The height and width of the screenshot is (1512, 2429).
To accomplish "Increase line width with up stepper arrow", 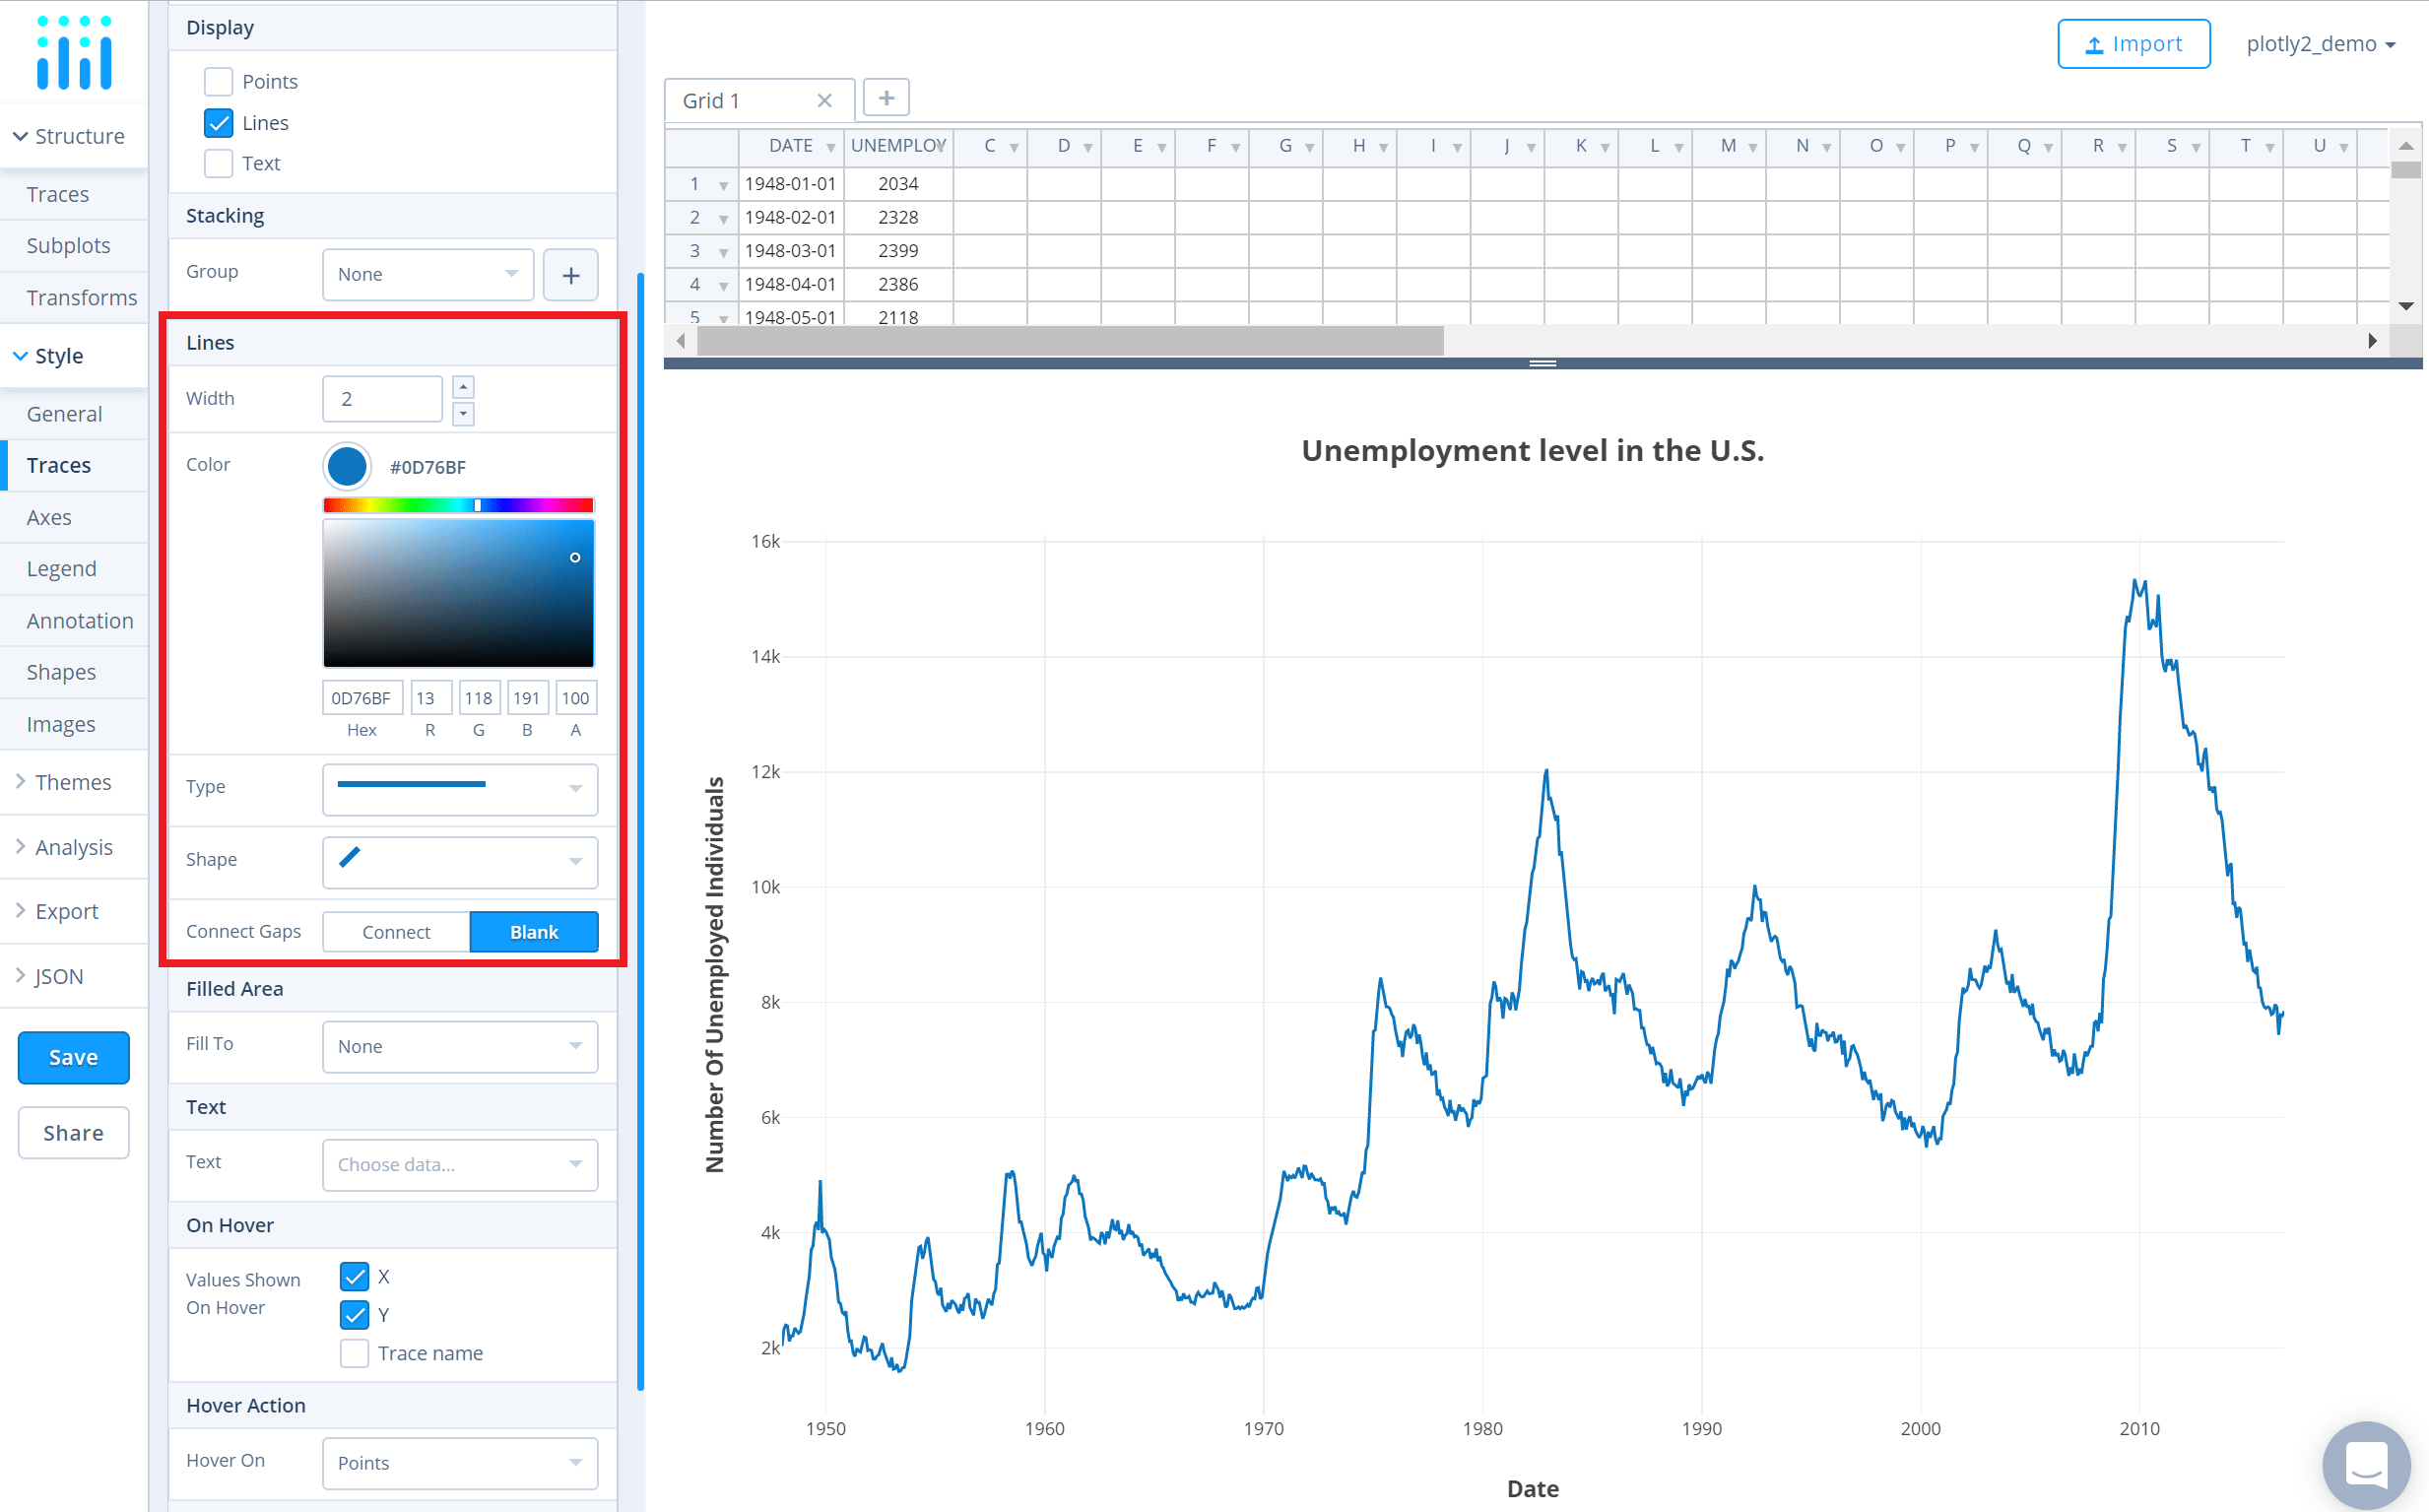I will click(463, 387).
